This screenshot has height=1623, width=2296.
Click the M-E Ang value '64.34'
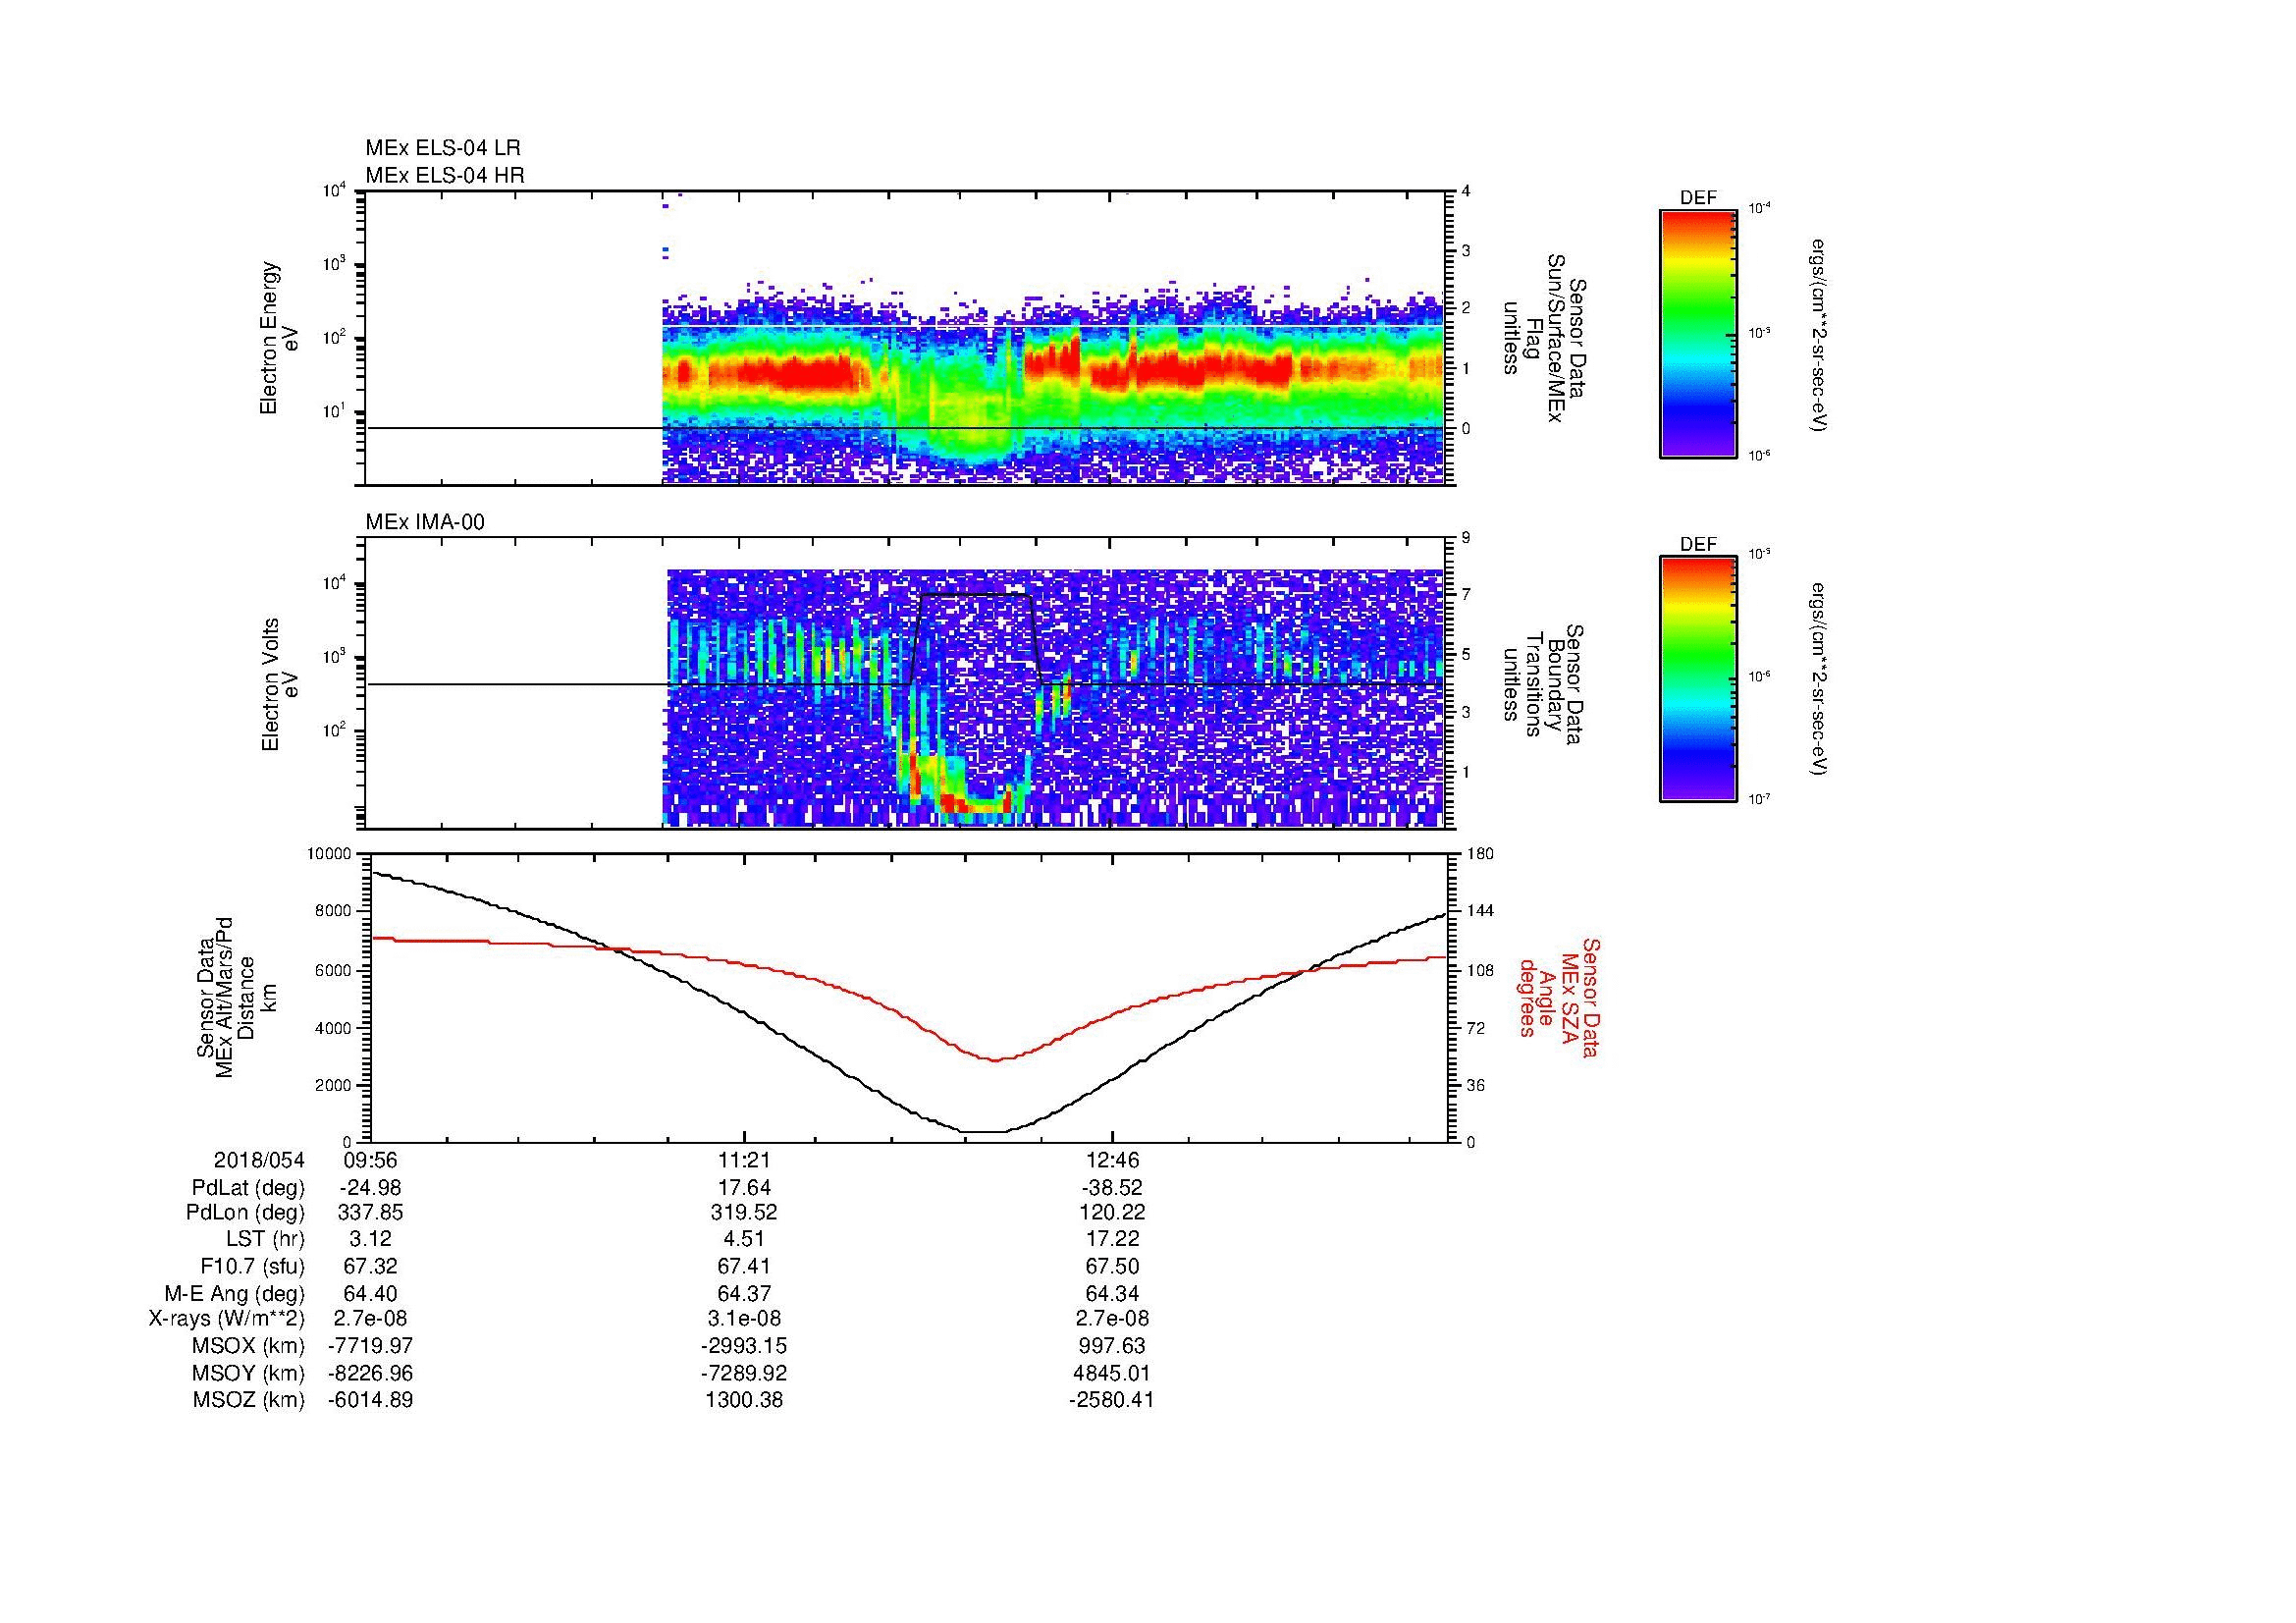tap(1113, 1294)
